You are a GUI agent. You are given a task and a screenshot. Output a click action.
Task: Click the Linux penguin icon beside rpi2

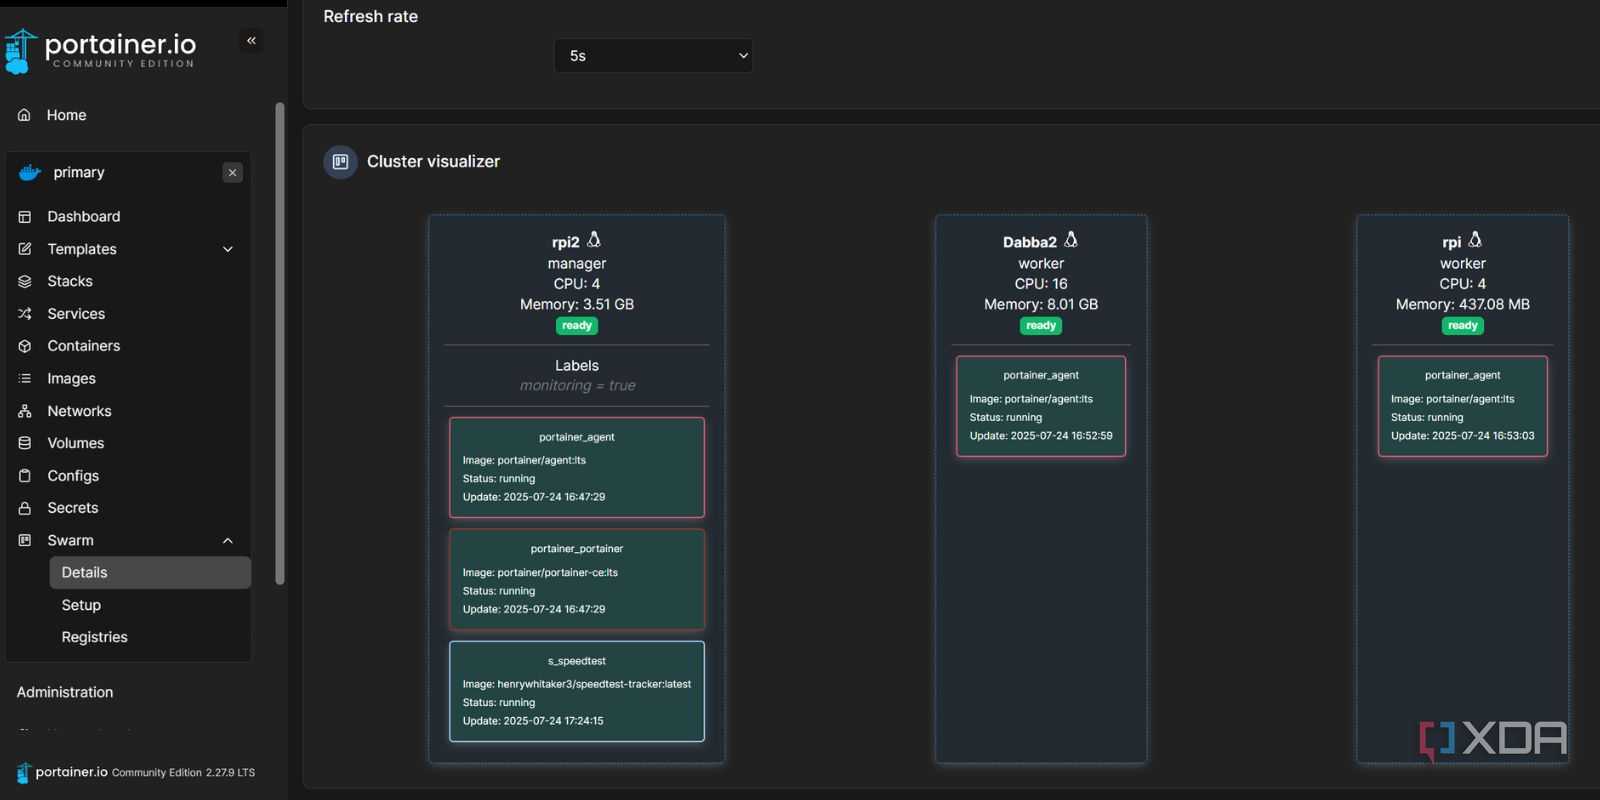pos(594,240)
